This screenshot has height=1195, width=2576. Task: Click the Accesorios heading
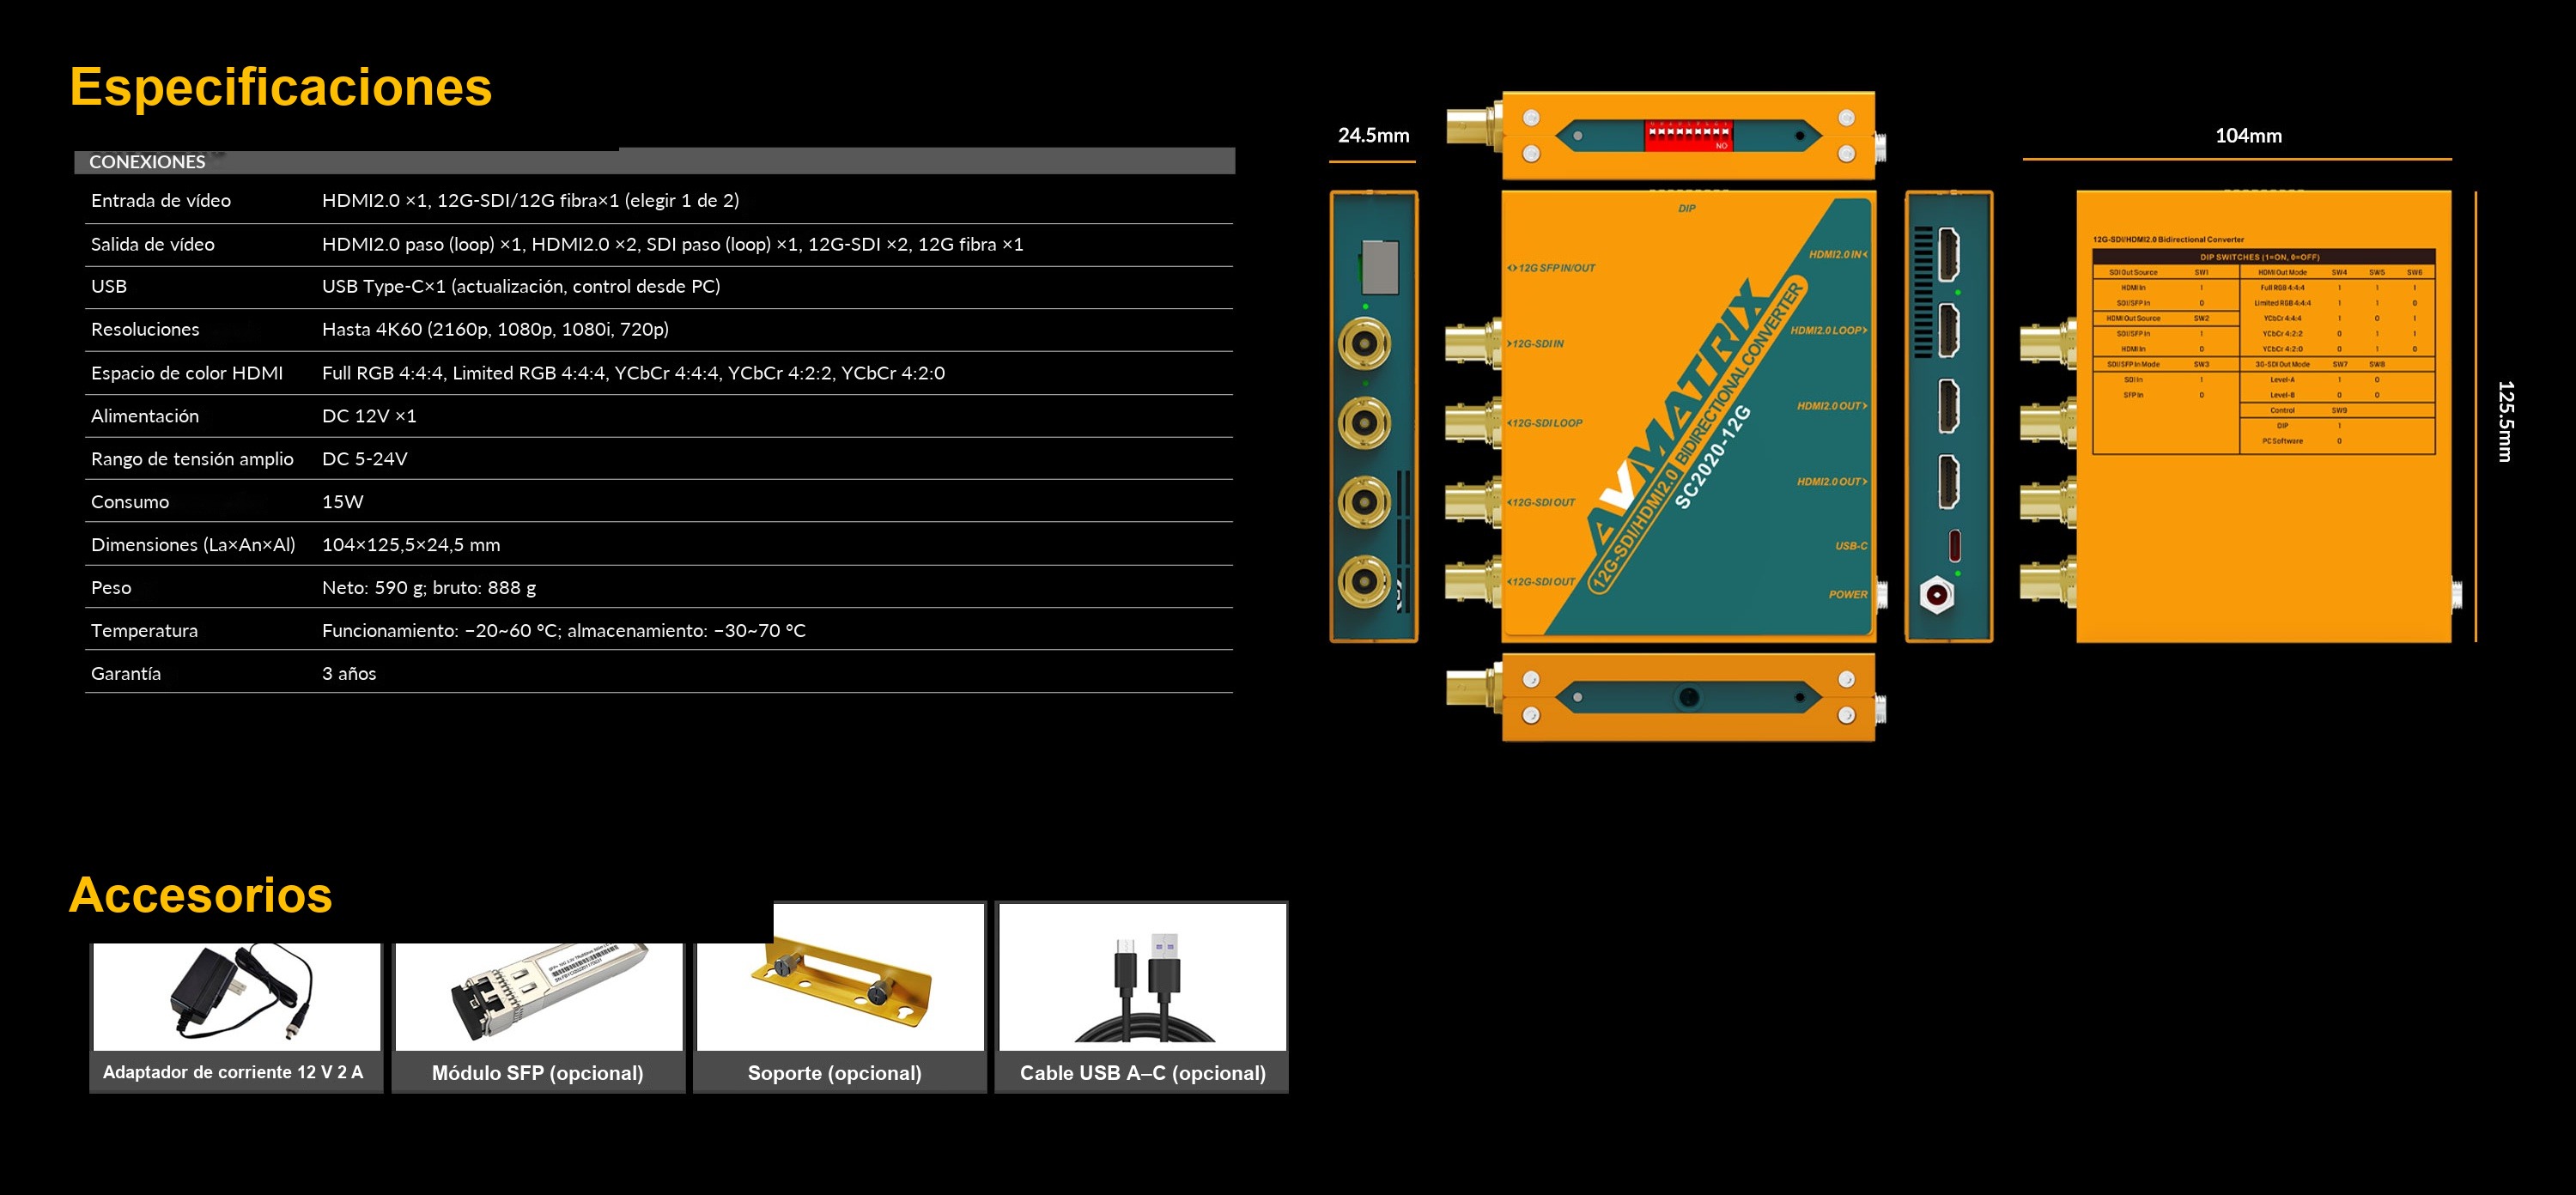point(201,895)
